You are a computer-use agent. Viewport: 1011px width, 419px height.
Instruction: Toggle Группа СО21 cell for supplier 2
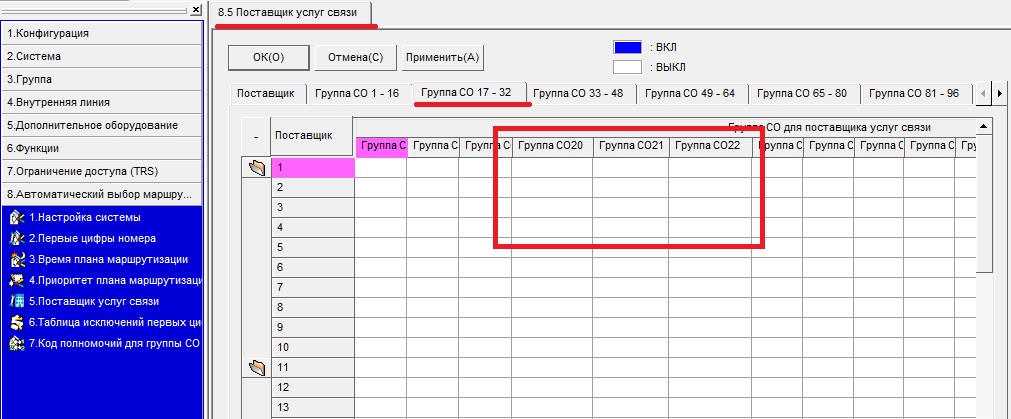(x=631, y=188)
